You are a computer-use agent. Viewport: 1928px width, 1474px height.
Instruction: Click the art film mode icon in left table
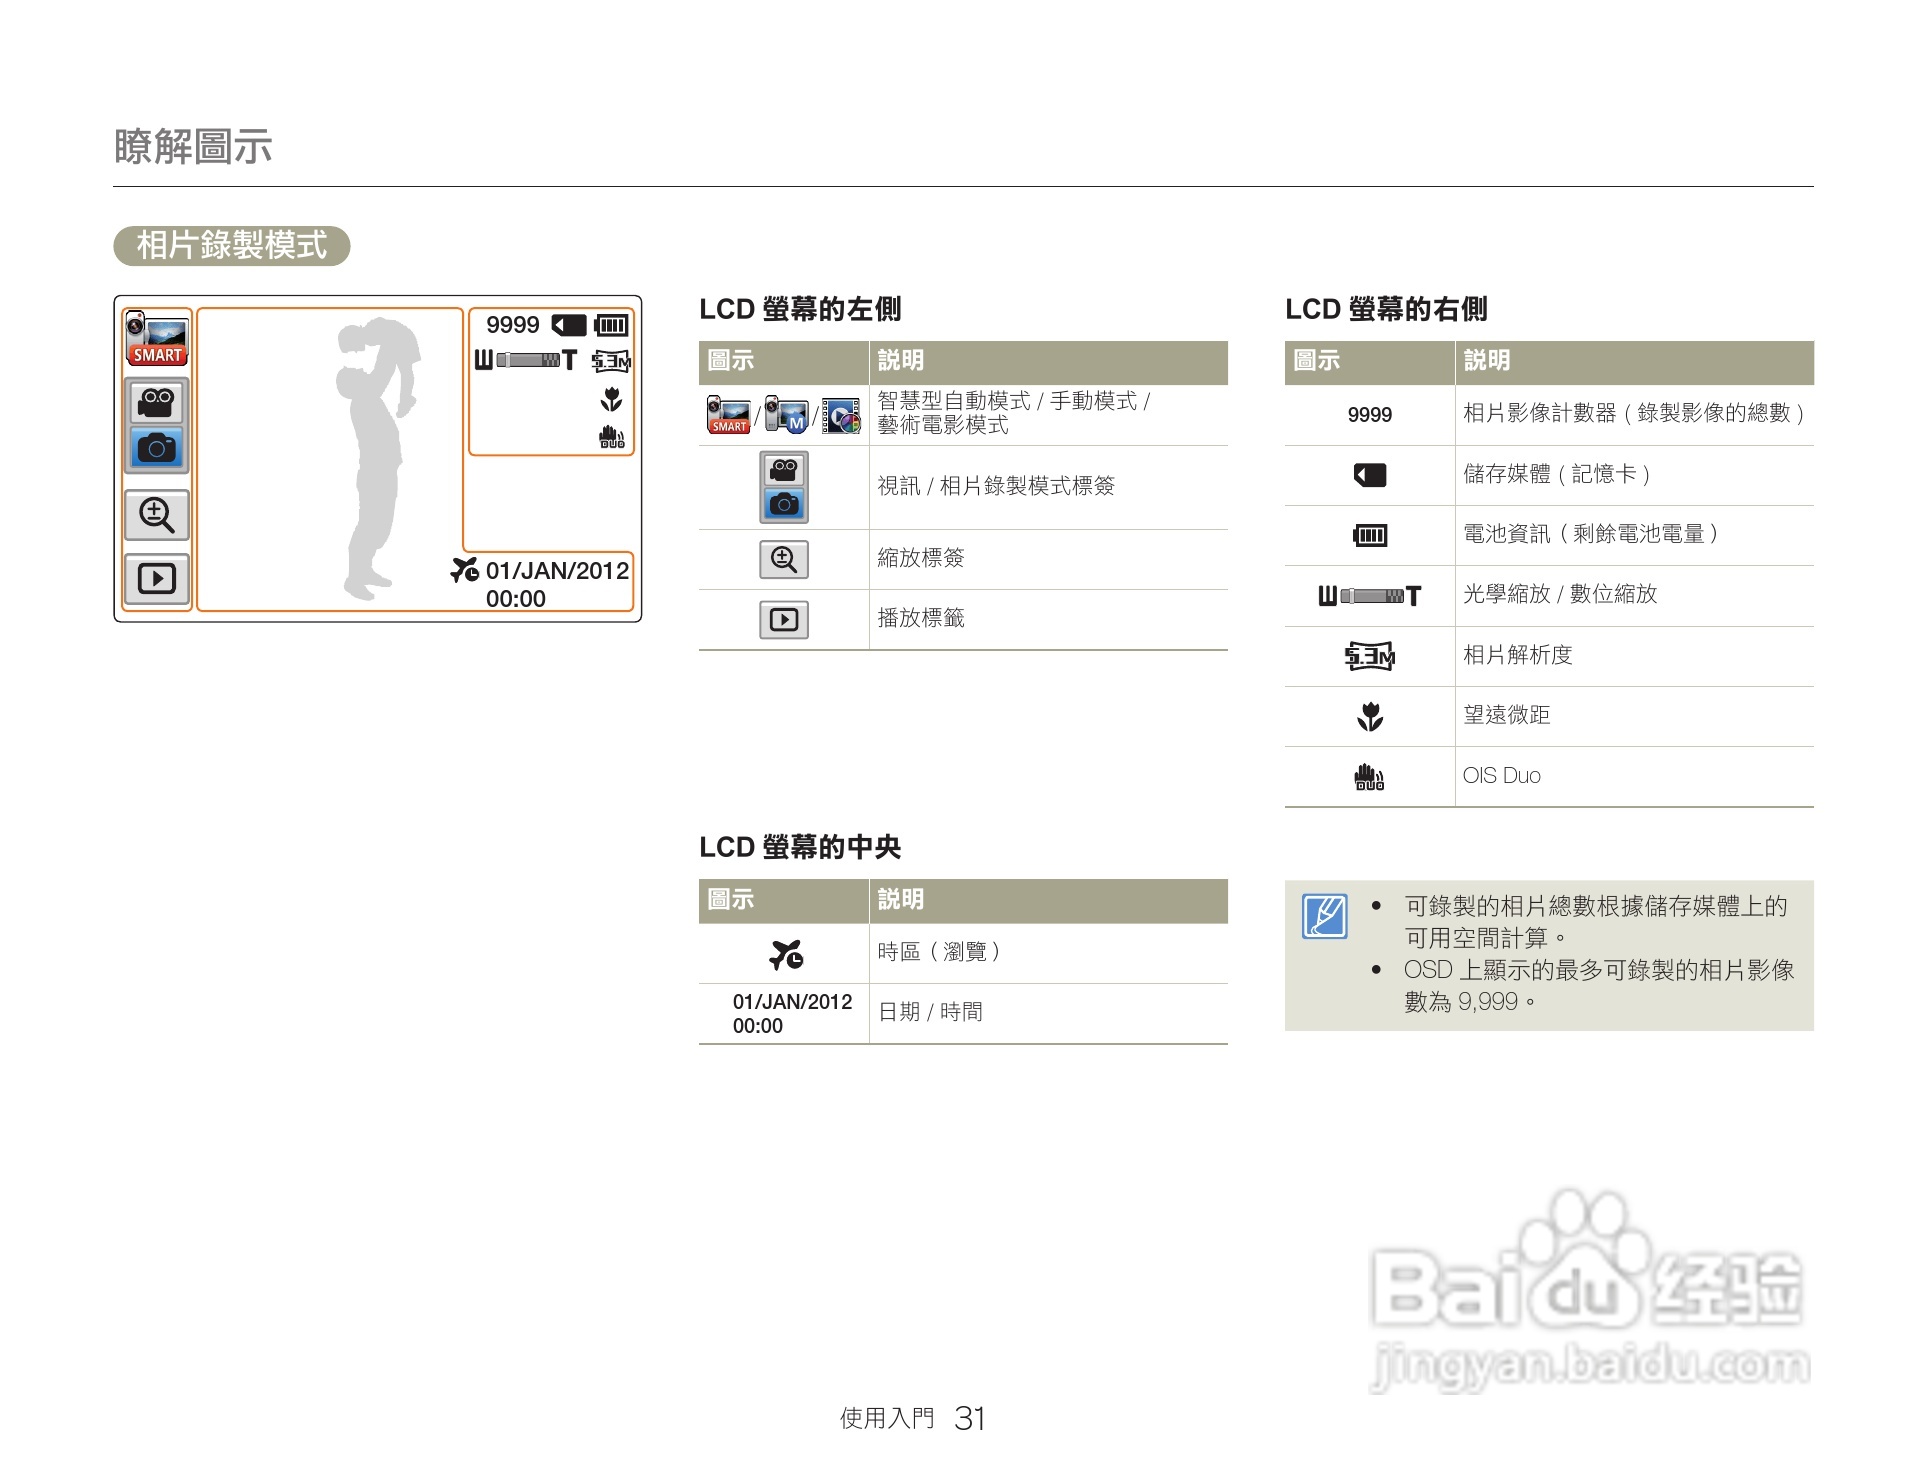click(842, 415)
